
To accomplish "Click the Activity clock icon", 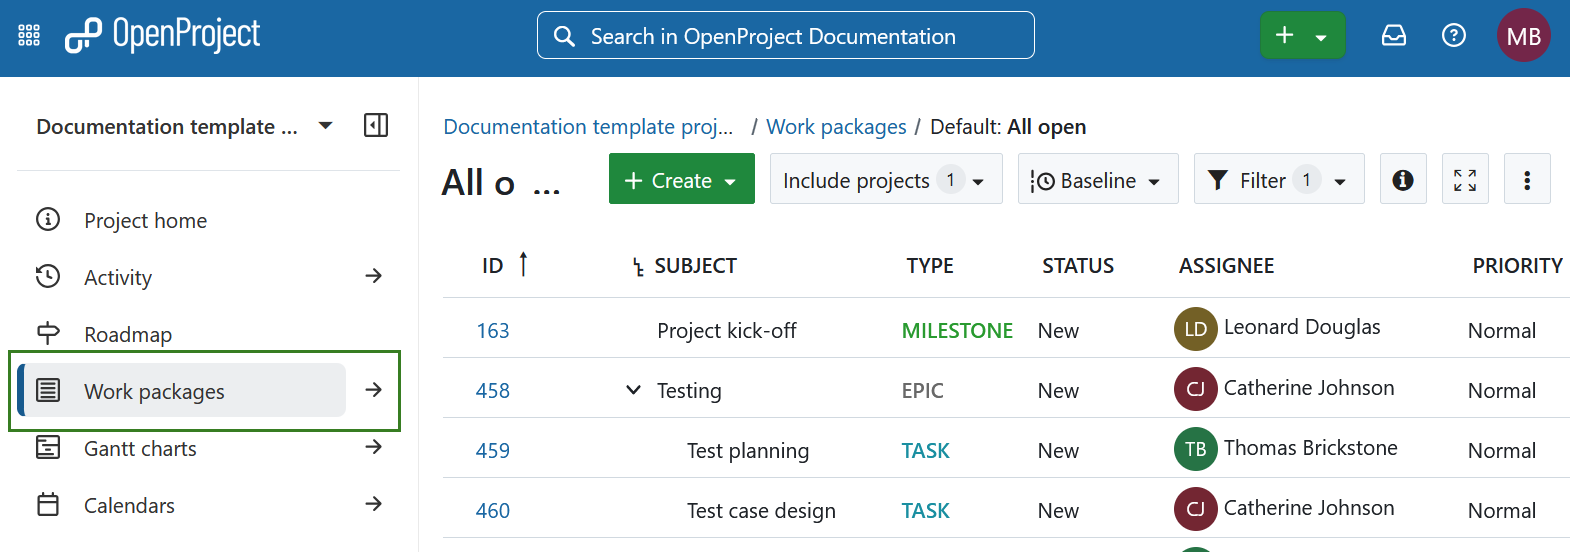I will 48,276.
